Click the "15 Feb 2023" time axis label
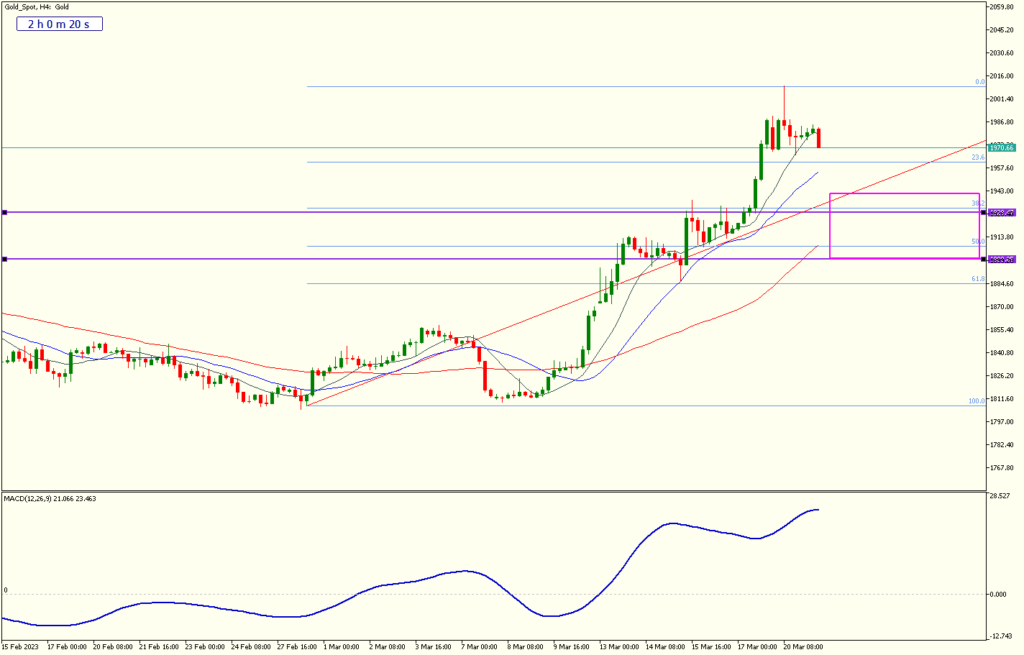The image size is (1024, 655). 24,647
